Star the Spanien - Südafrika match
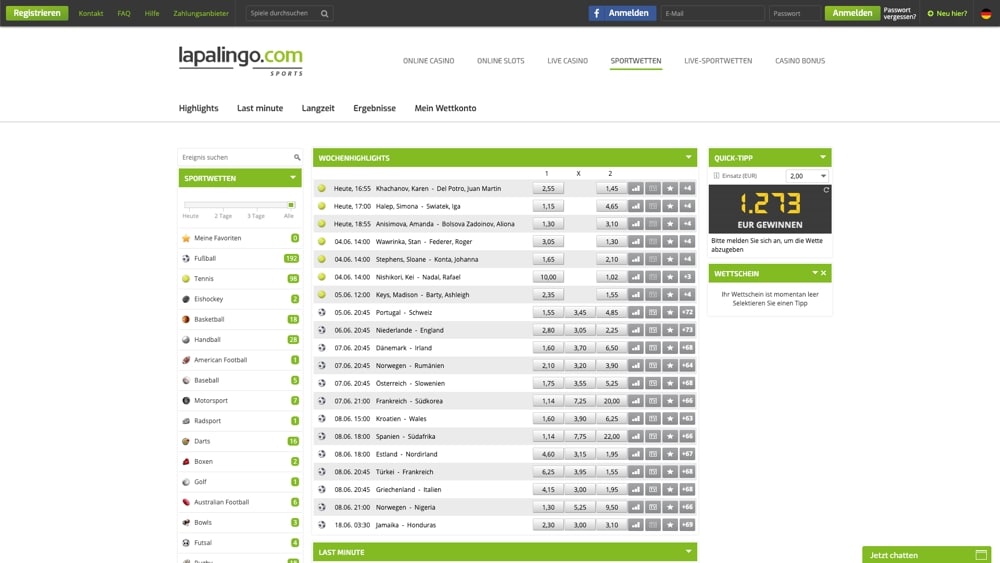This screenshot has width=1000, height=563. 670,436
